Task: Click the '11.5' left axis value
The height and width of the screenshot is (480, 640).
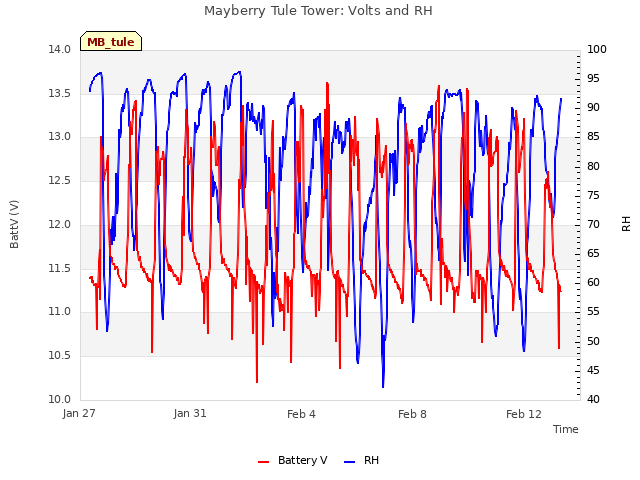Action: (x=60, y=269)
